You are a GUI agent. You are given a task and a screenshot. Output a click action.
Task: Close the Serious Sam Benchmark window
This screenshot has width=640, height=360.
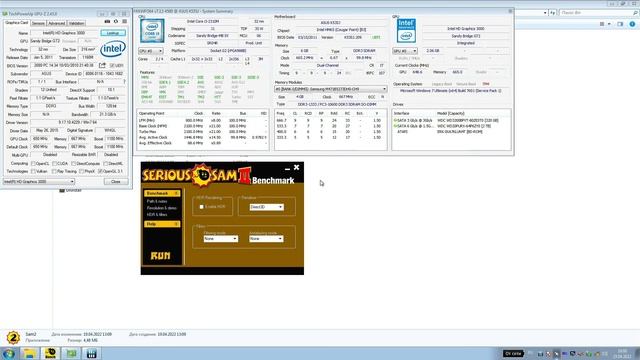297,167
